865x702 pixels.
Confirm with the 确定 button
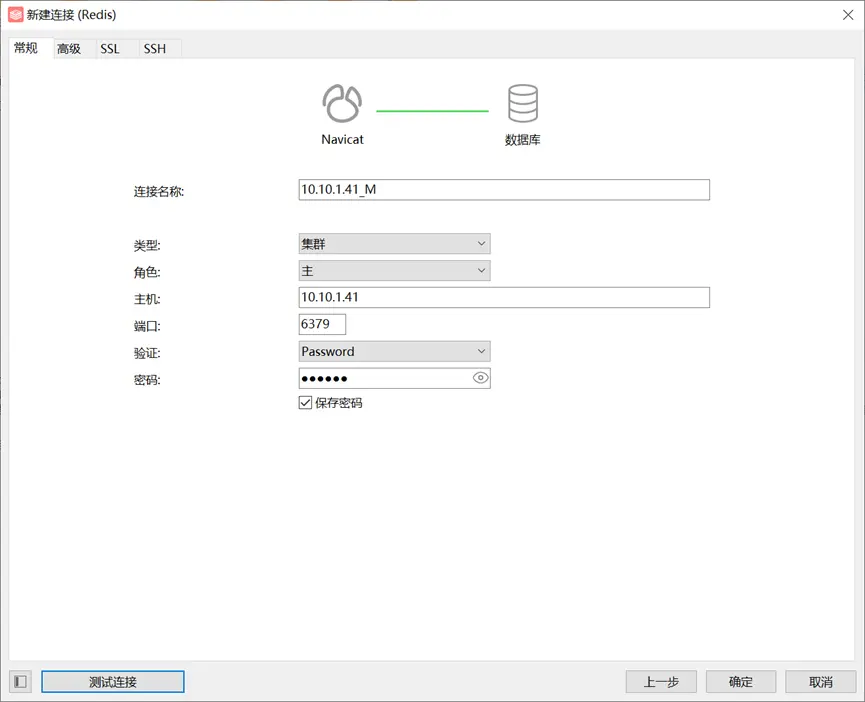(x=741, y=682)
